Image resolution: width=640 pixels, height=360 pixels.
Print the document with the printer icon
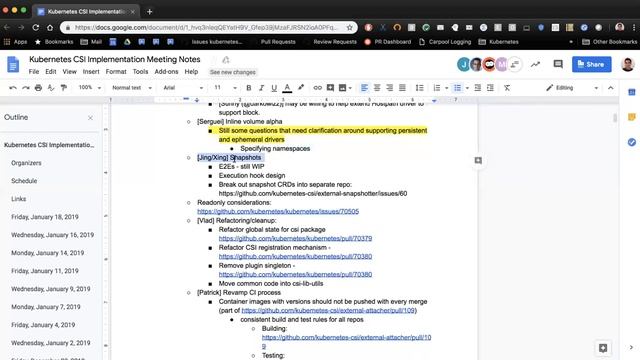pyautogui.click(x=38, y=88)
